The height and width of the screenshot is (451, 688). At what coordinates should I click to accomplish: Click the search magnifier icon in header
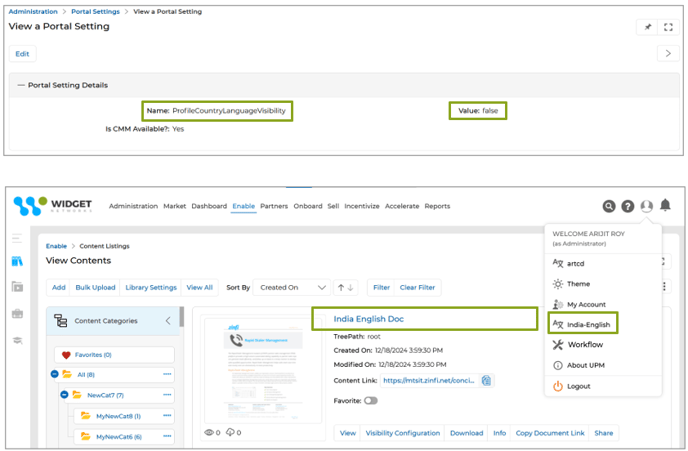[608, 206]
